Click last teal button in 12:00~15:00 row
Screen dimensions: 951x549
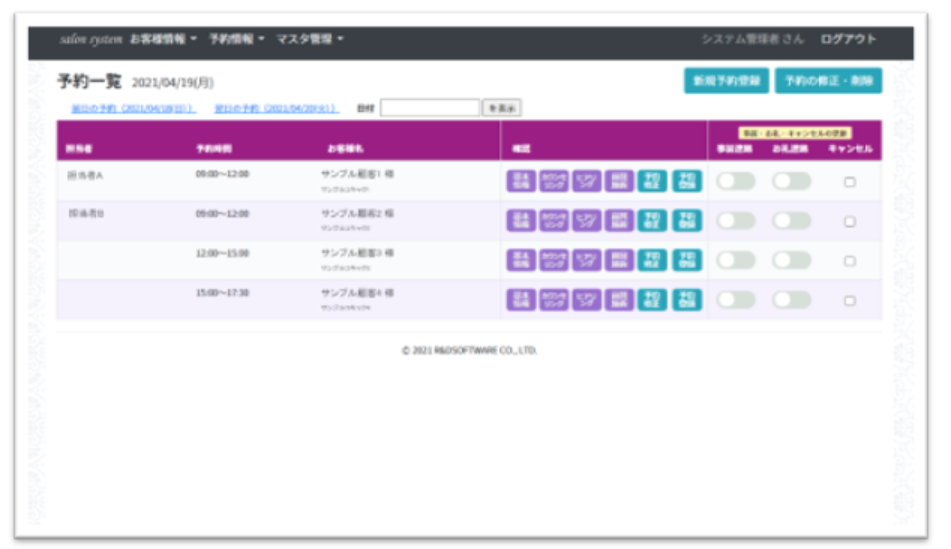(x=686, y=260)
